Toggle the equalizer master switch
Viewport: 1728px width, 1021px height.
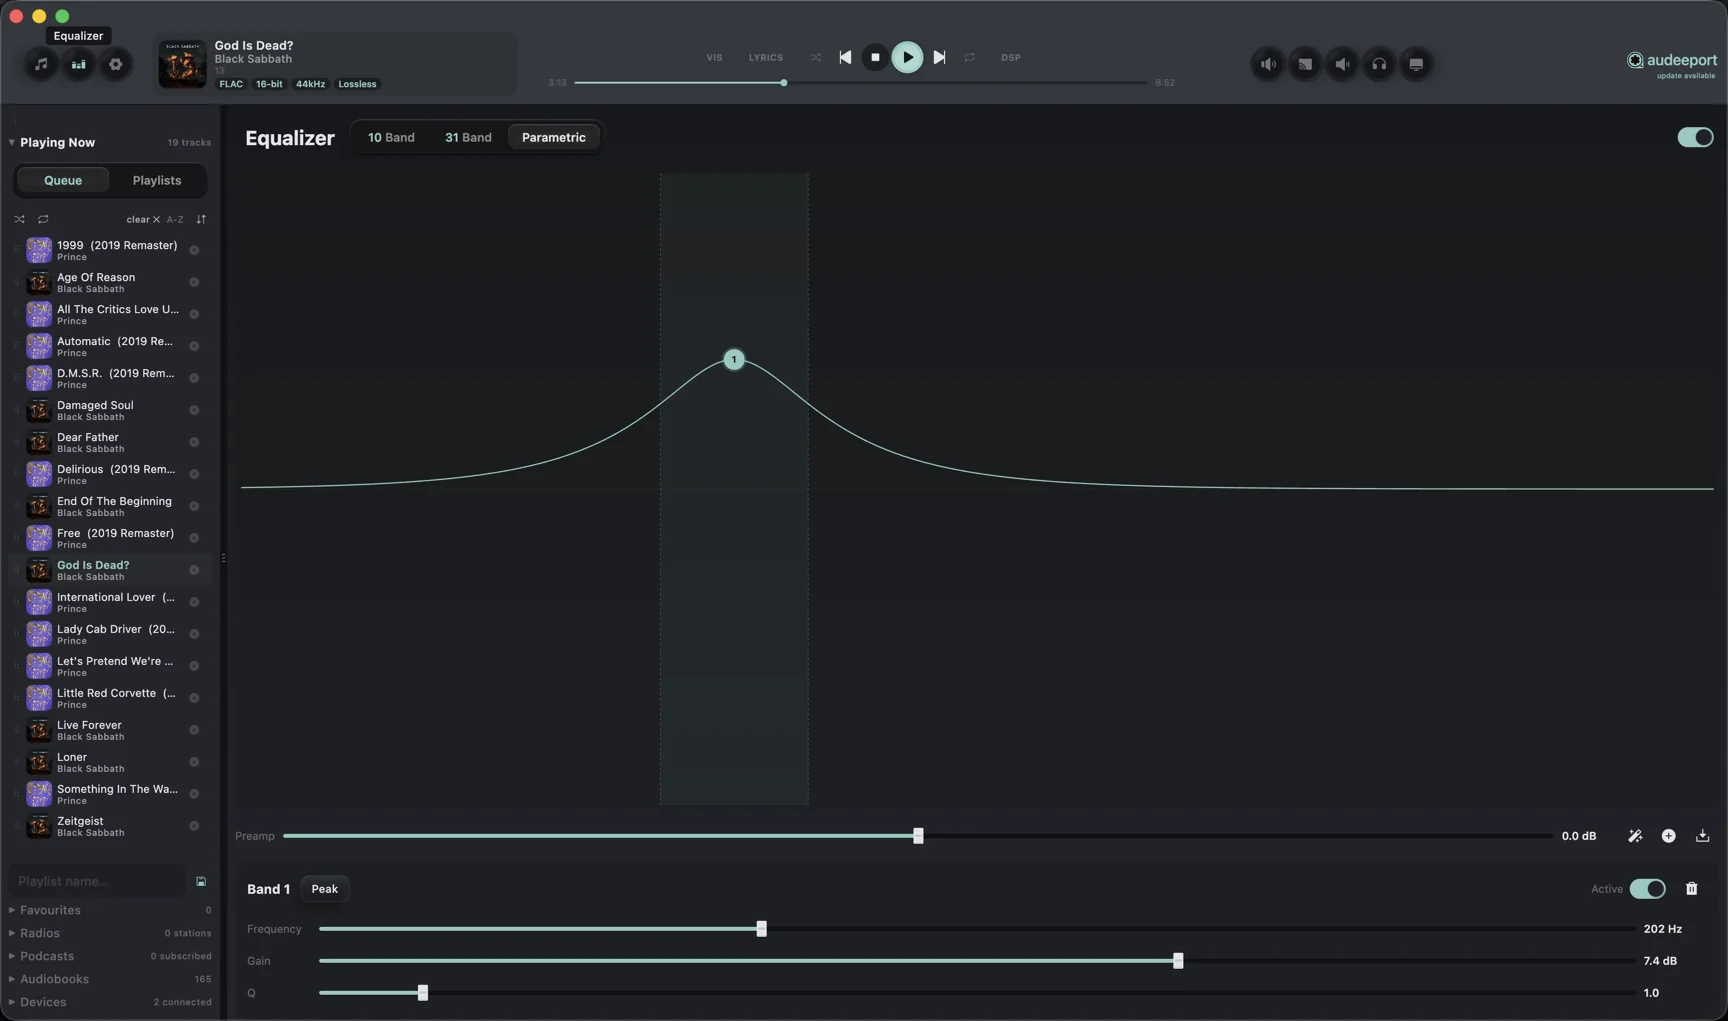(1695, 138)
